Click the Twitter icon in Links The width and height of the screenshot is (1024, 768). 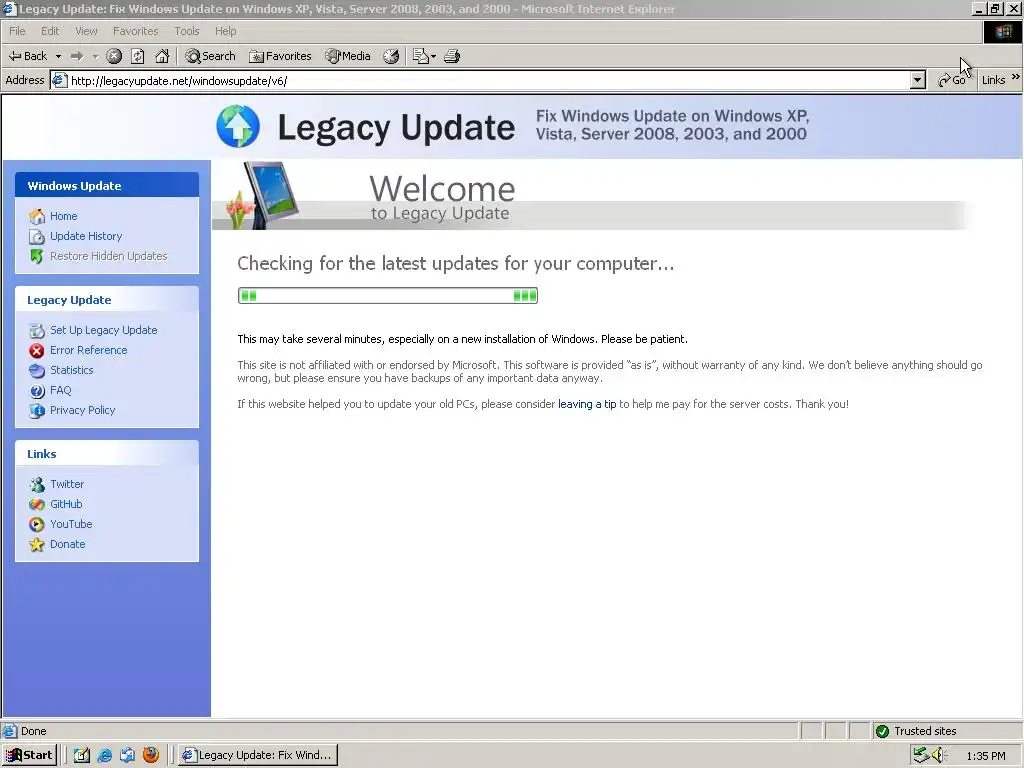(x=37, y=485)
